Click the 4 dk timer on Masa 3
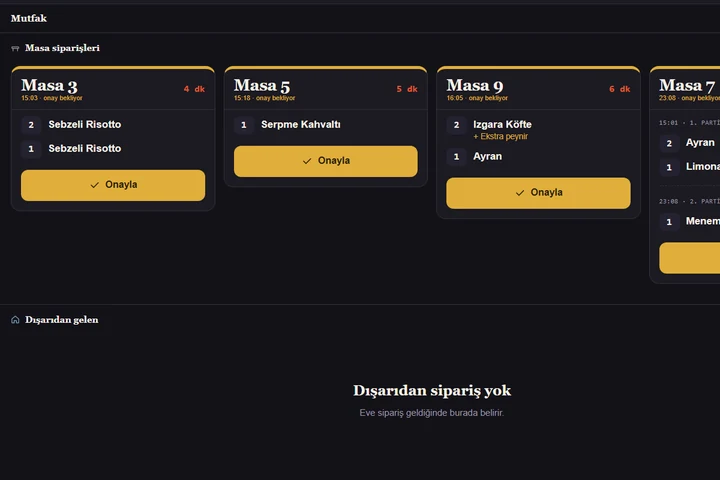Screen dimensions: 720x480 point(194,89)
